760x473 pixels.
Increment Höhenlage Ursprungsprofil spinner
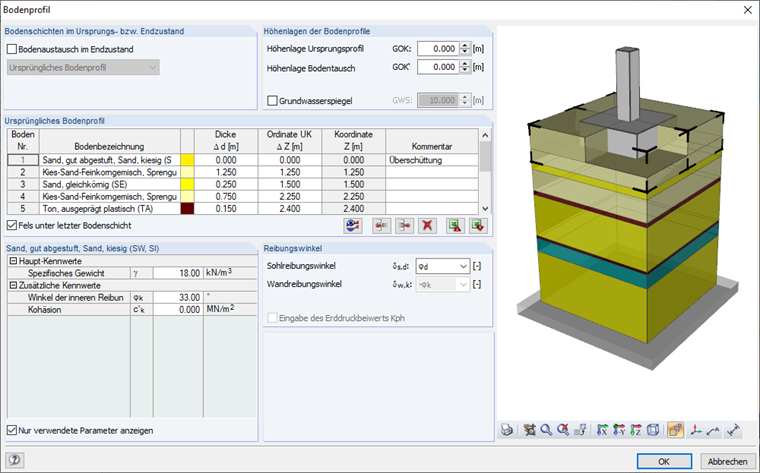click(x=465, y=46)
